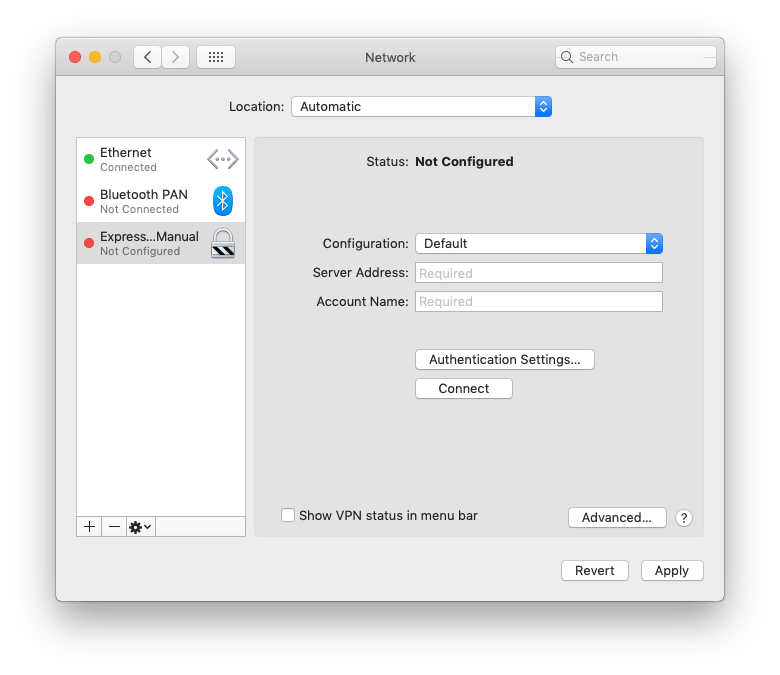Viewport: 780px width, 675px height.
Task: Enable Show VPN status in menu bar
Action: [288, 515]
